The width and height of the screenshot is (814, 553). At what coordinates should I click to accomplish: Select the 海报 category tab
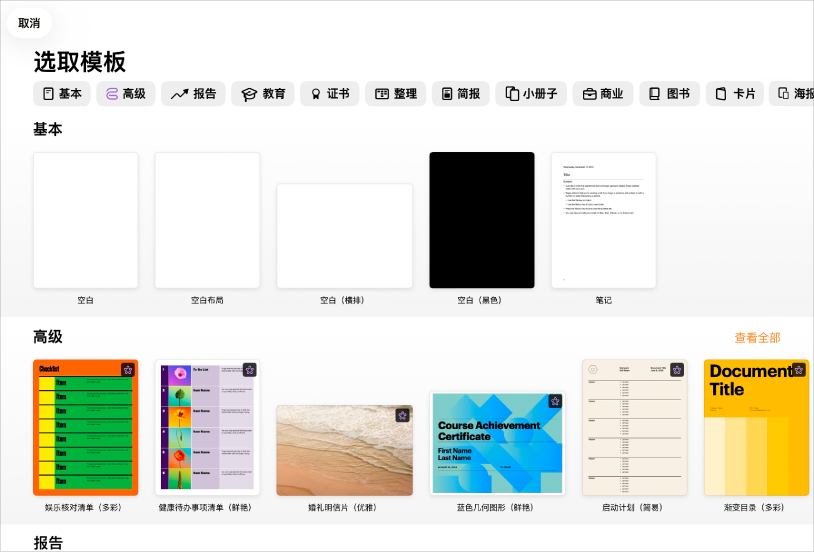792,94
